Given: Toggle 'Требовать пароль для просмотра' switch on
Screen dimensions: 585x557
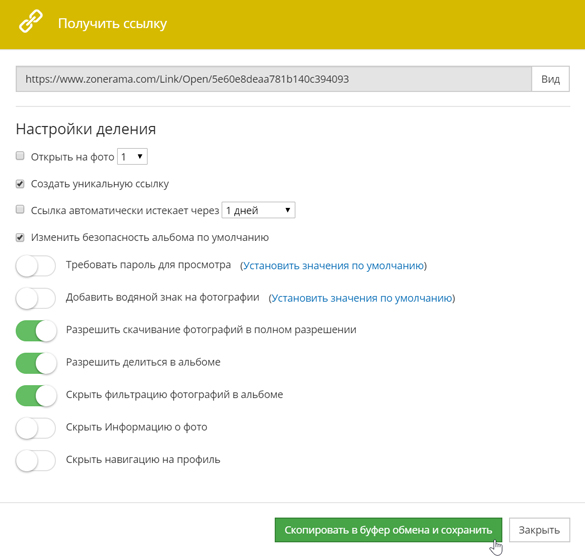Looking at the screenshot, I should (x=36, y=266).
